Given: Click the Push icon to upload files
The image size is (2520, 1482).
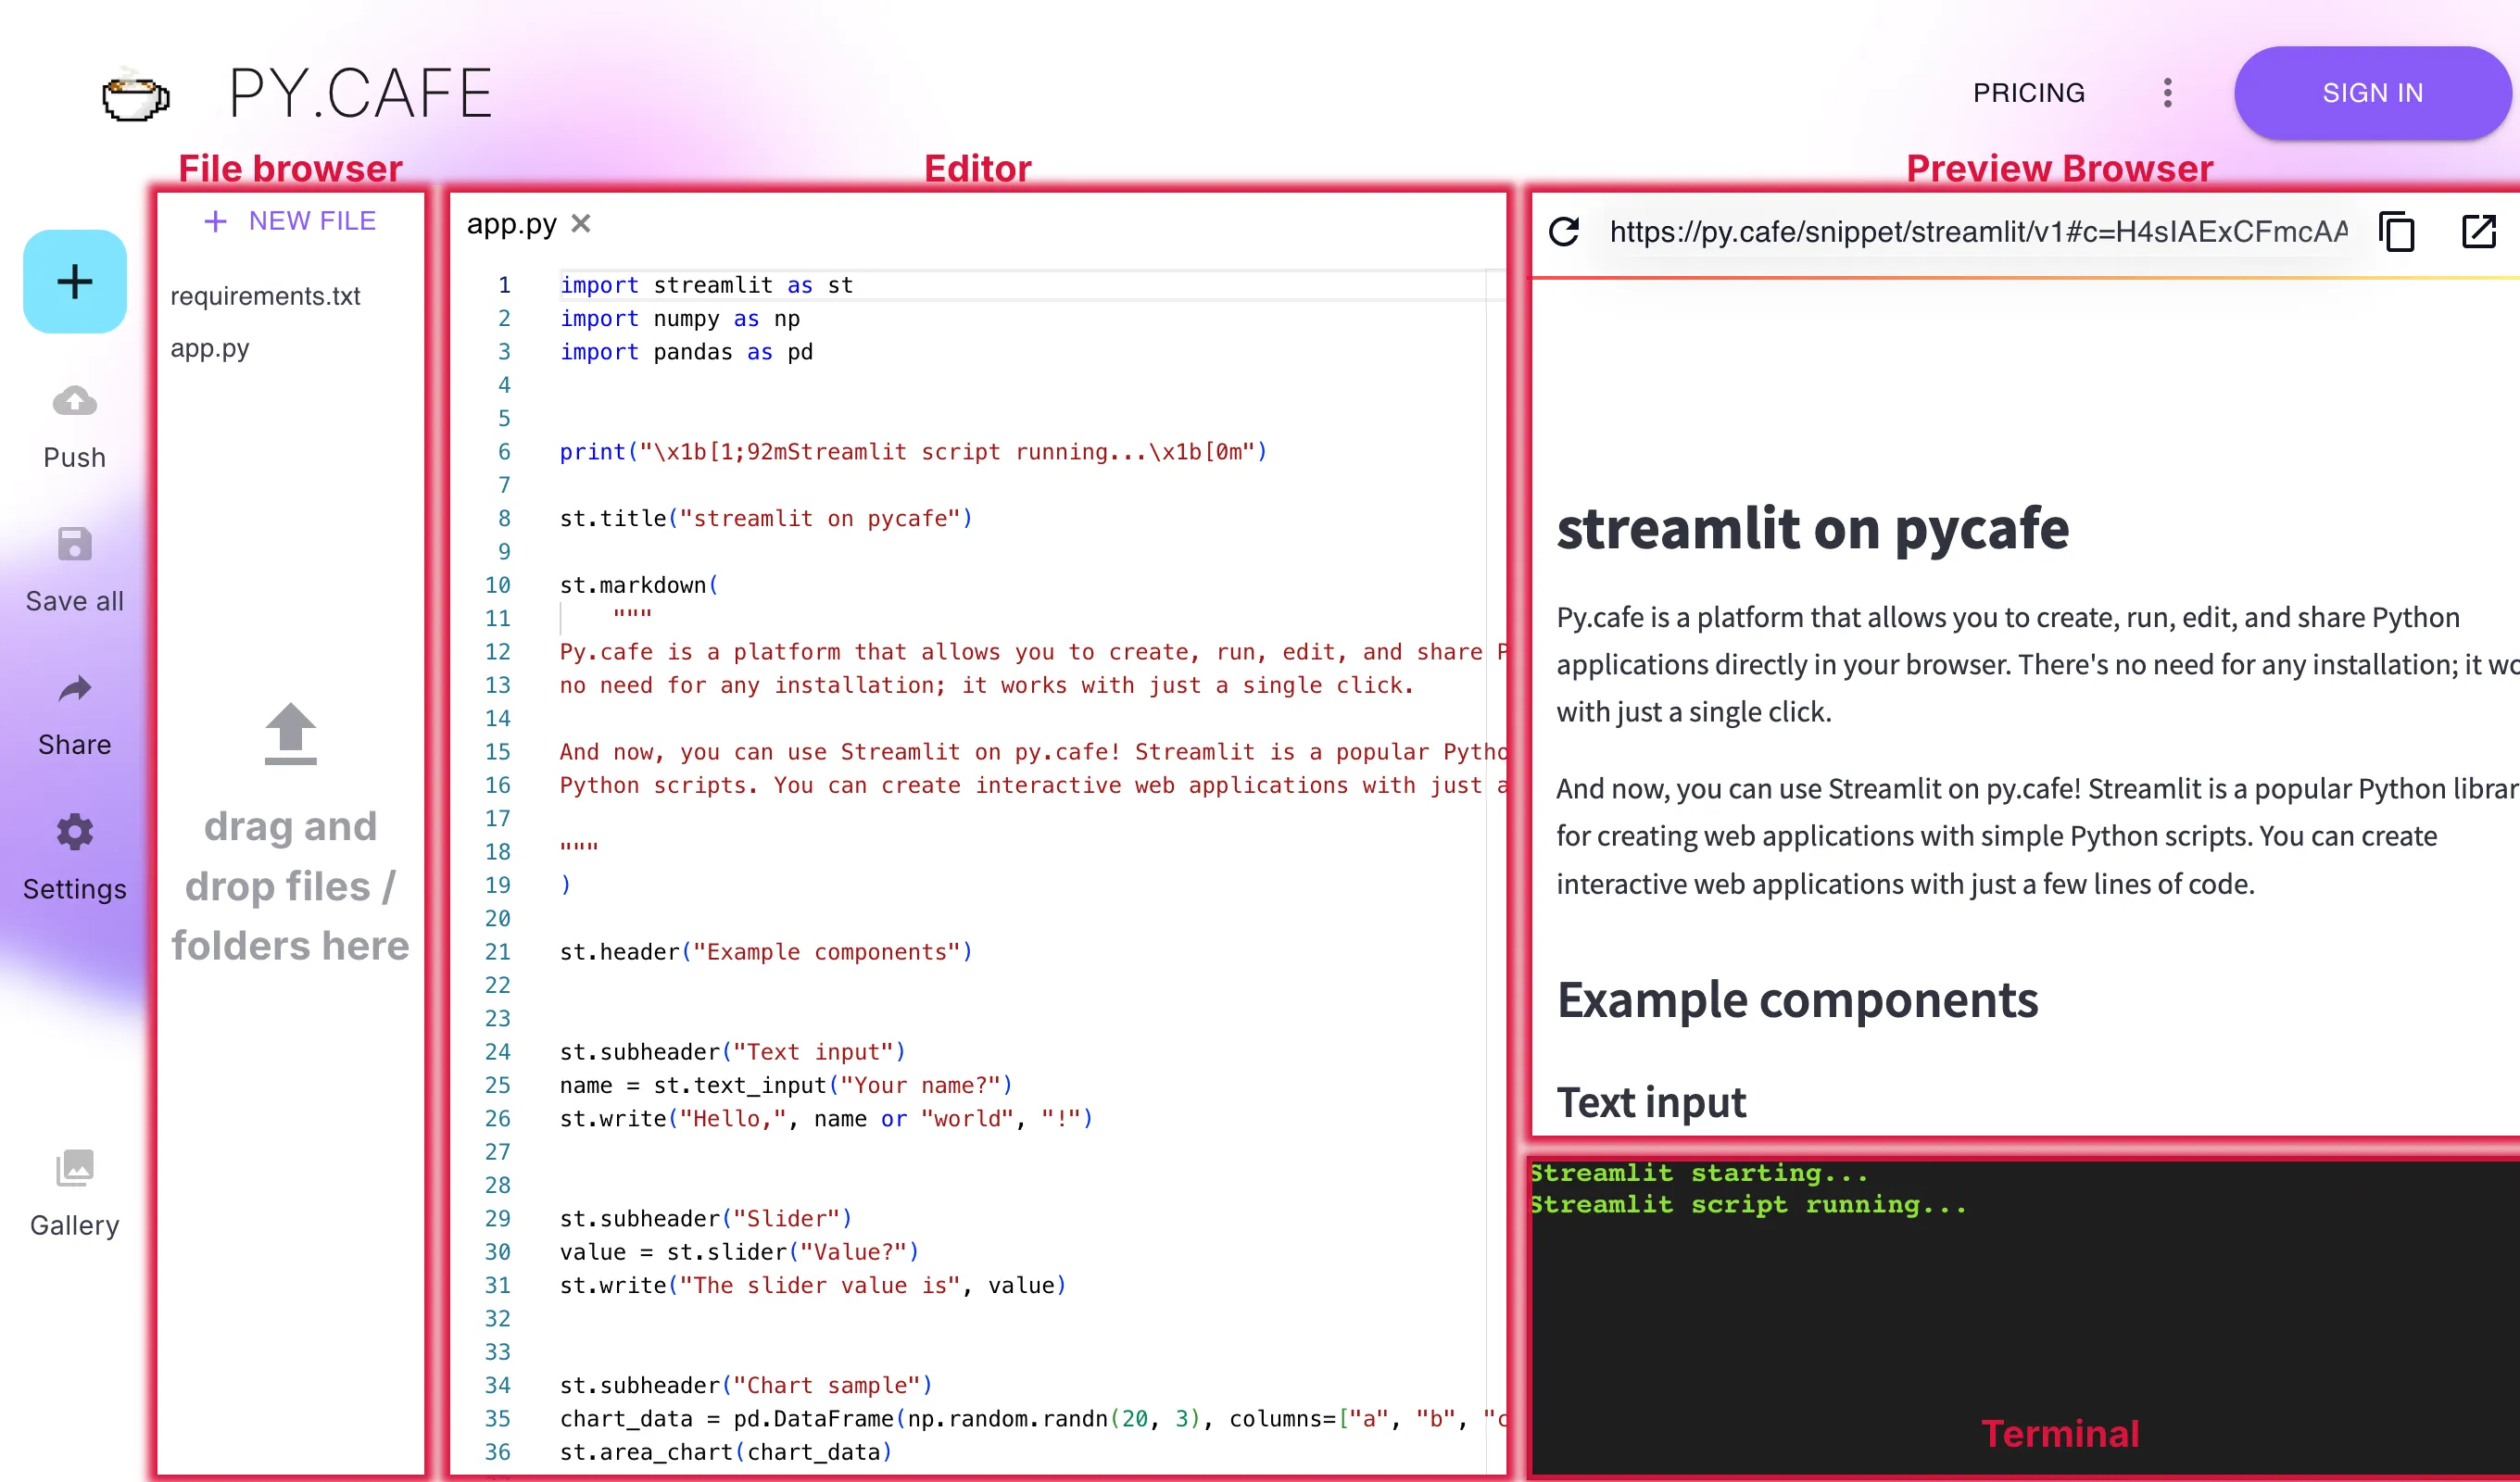Looking at the screenshot, I should pyautogui.click(x=74, y=400).
